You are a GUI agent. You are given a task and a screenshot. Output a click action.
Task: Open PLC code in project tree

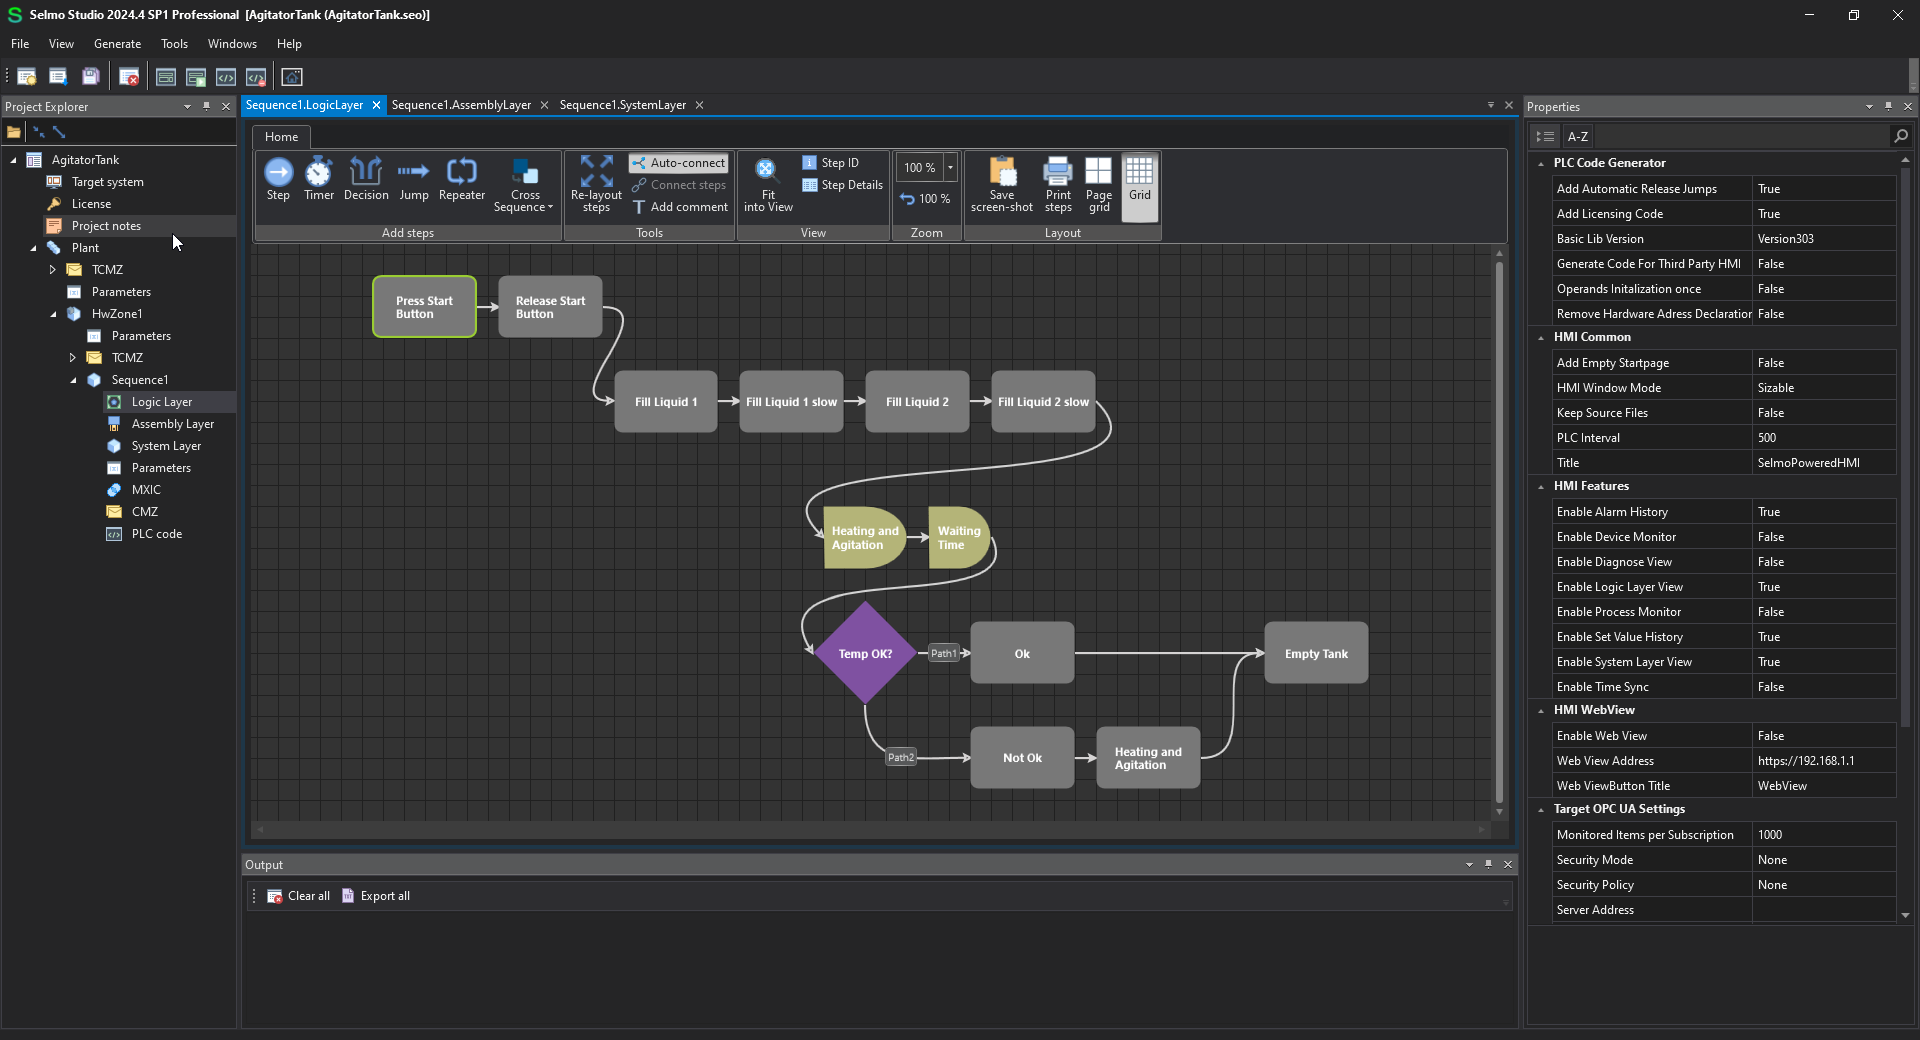point(156,534)
